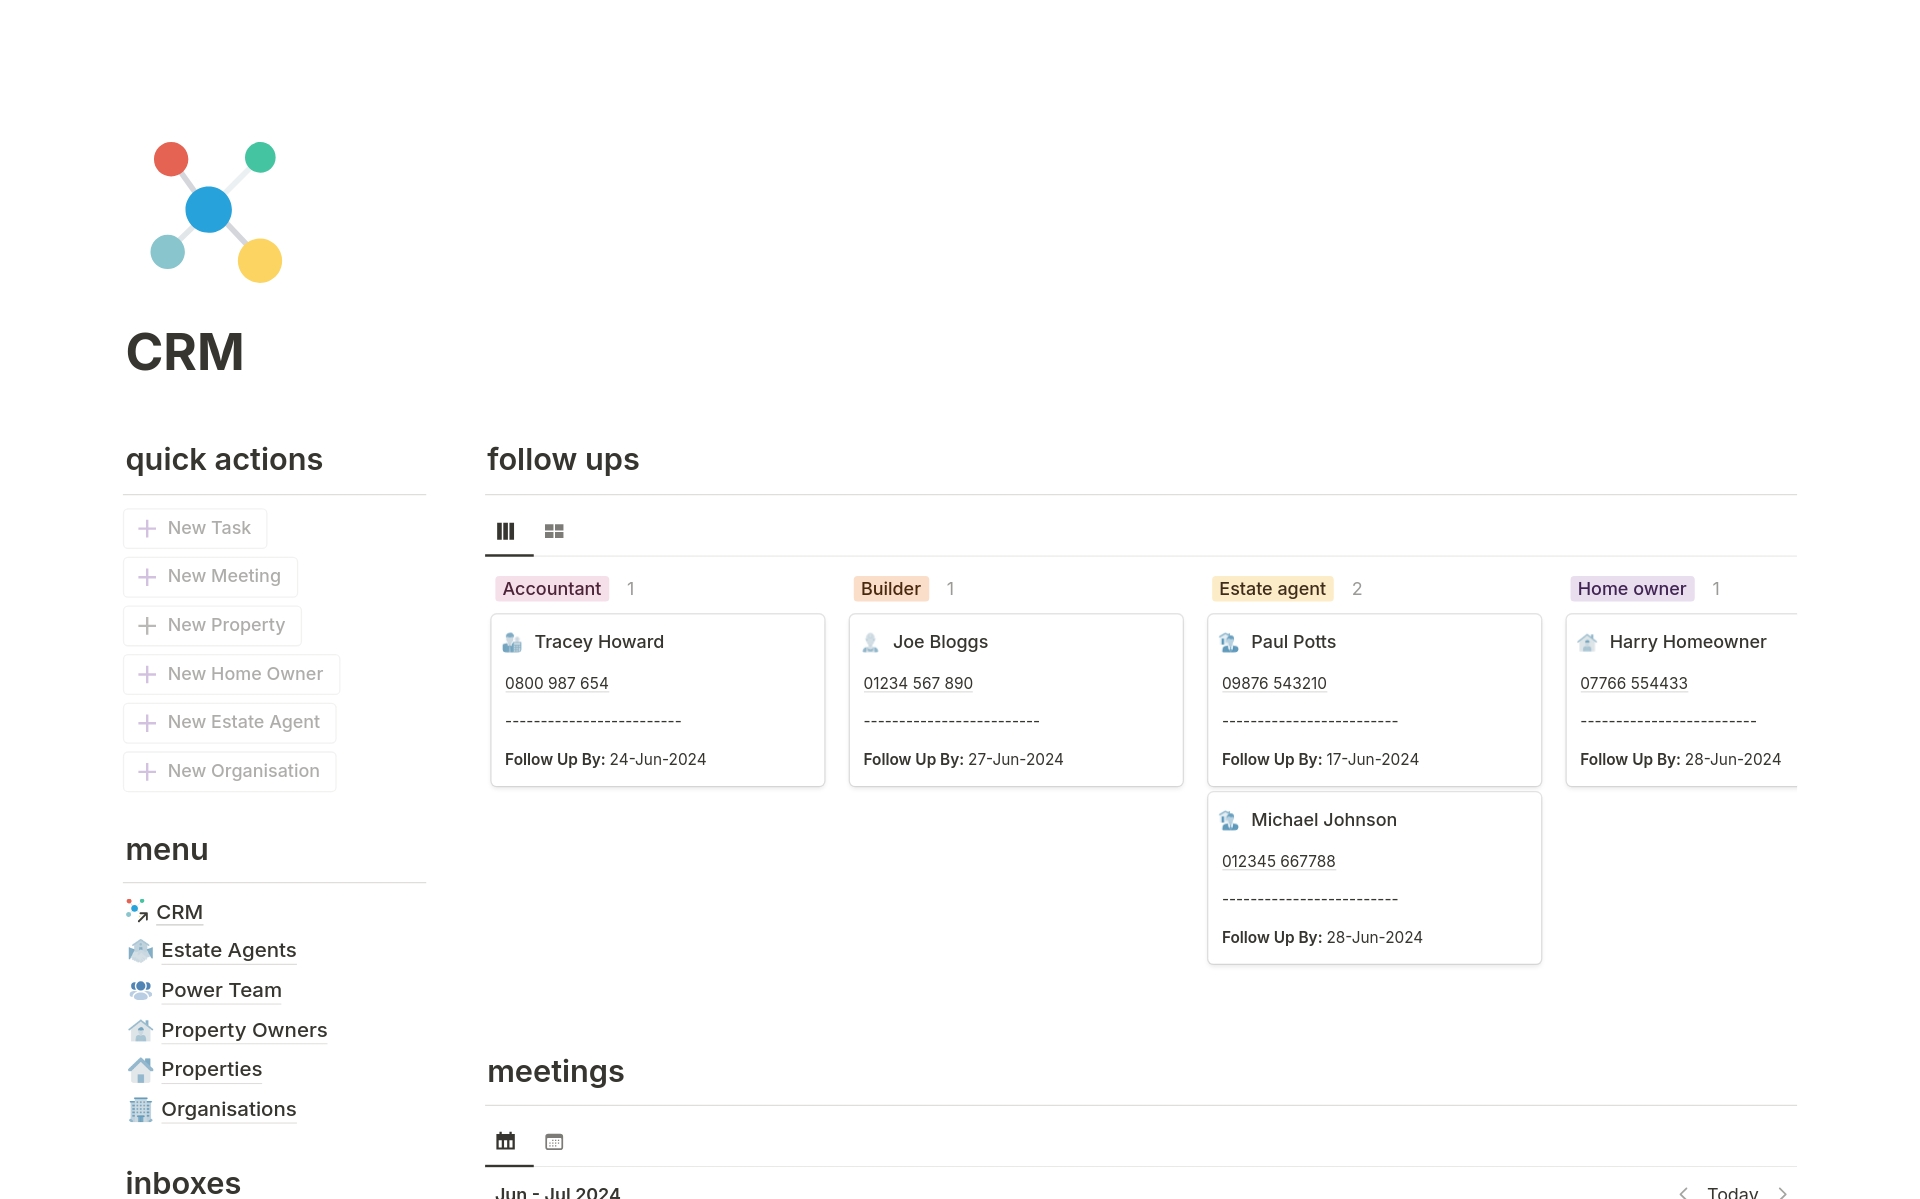The width and height of the screenshot is (1920, 1199).
Task: Go to previous month with left chevron
Action: 1684,1192
